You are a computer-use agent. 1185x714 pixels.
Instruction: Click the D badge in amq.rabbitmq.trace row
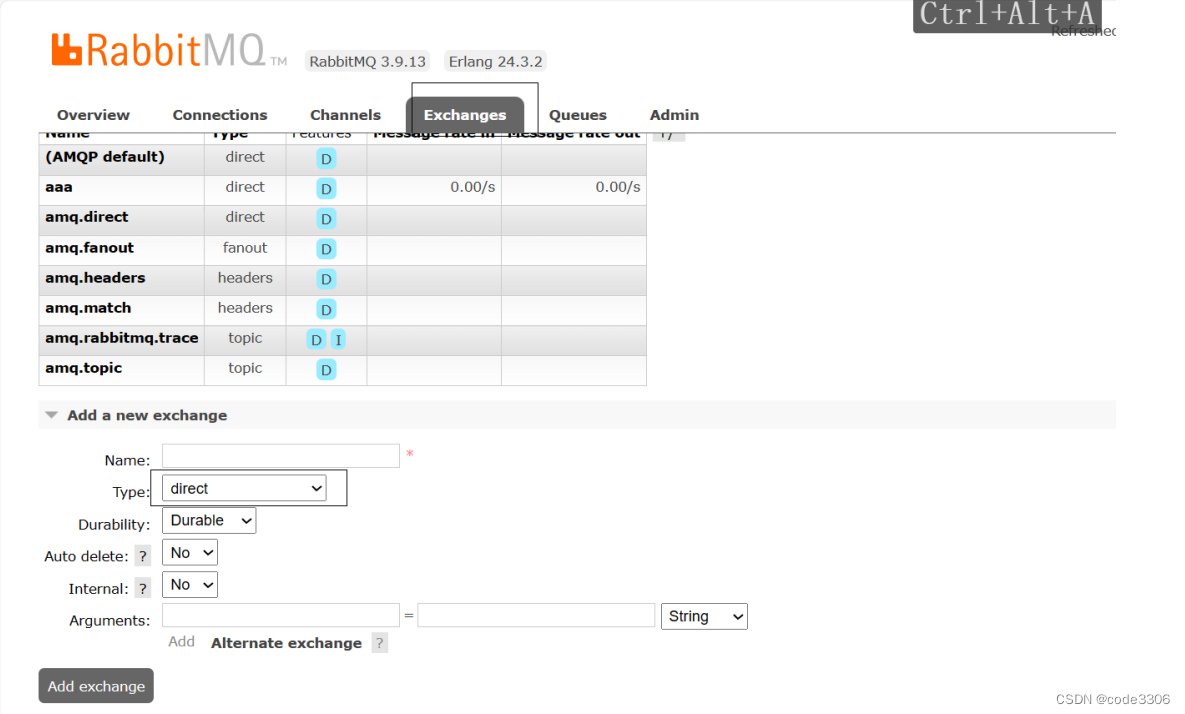point(316,340)
